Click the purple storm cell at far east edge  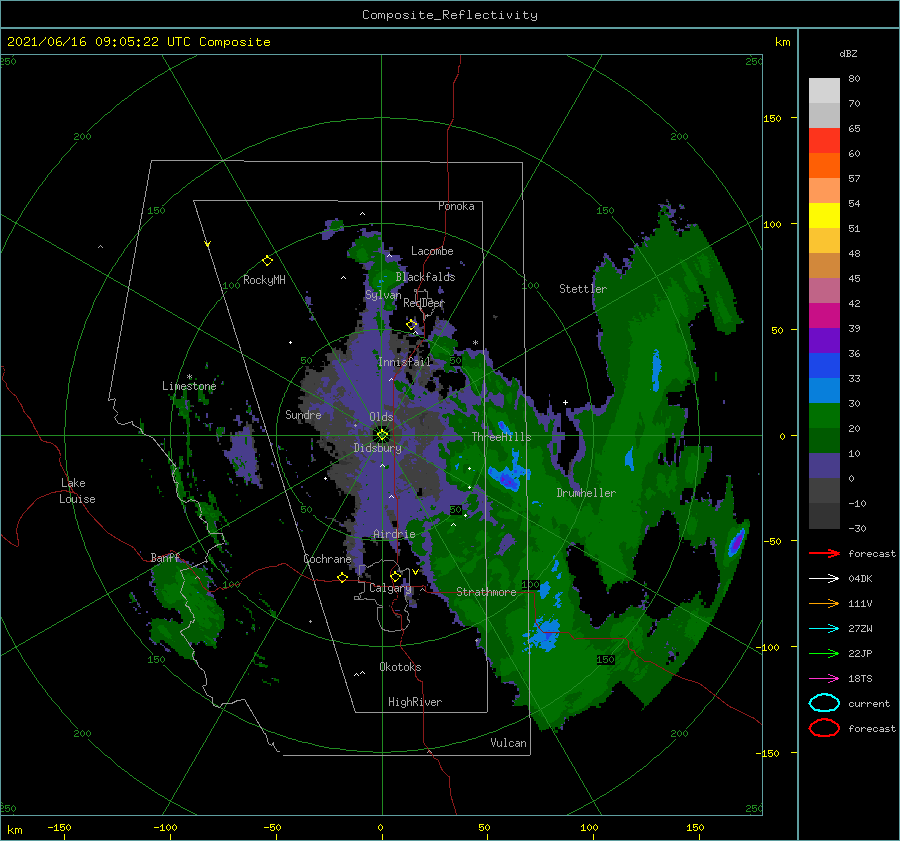tap(736, 542)
